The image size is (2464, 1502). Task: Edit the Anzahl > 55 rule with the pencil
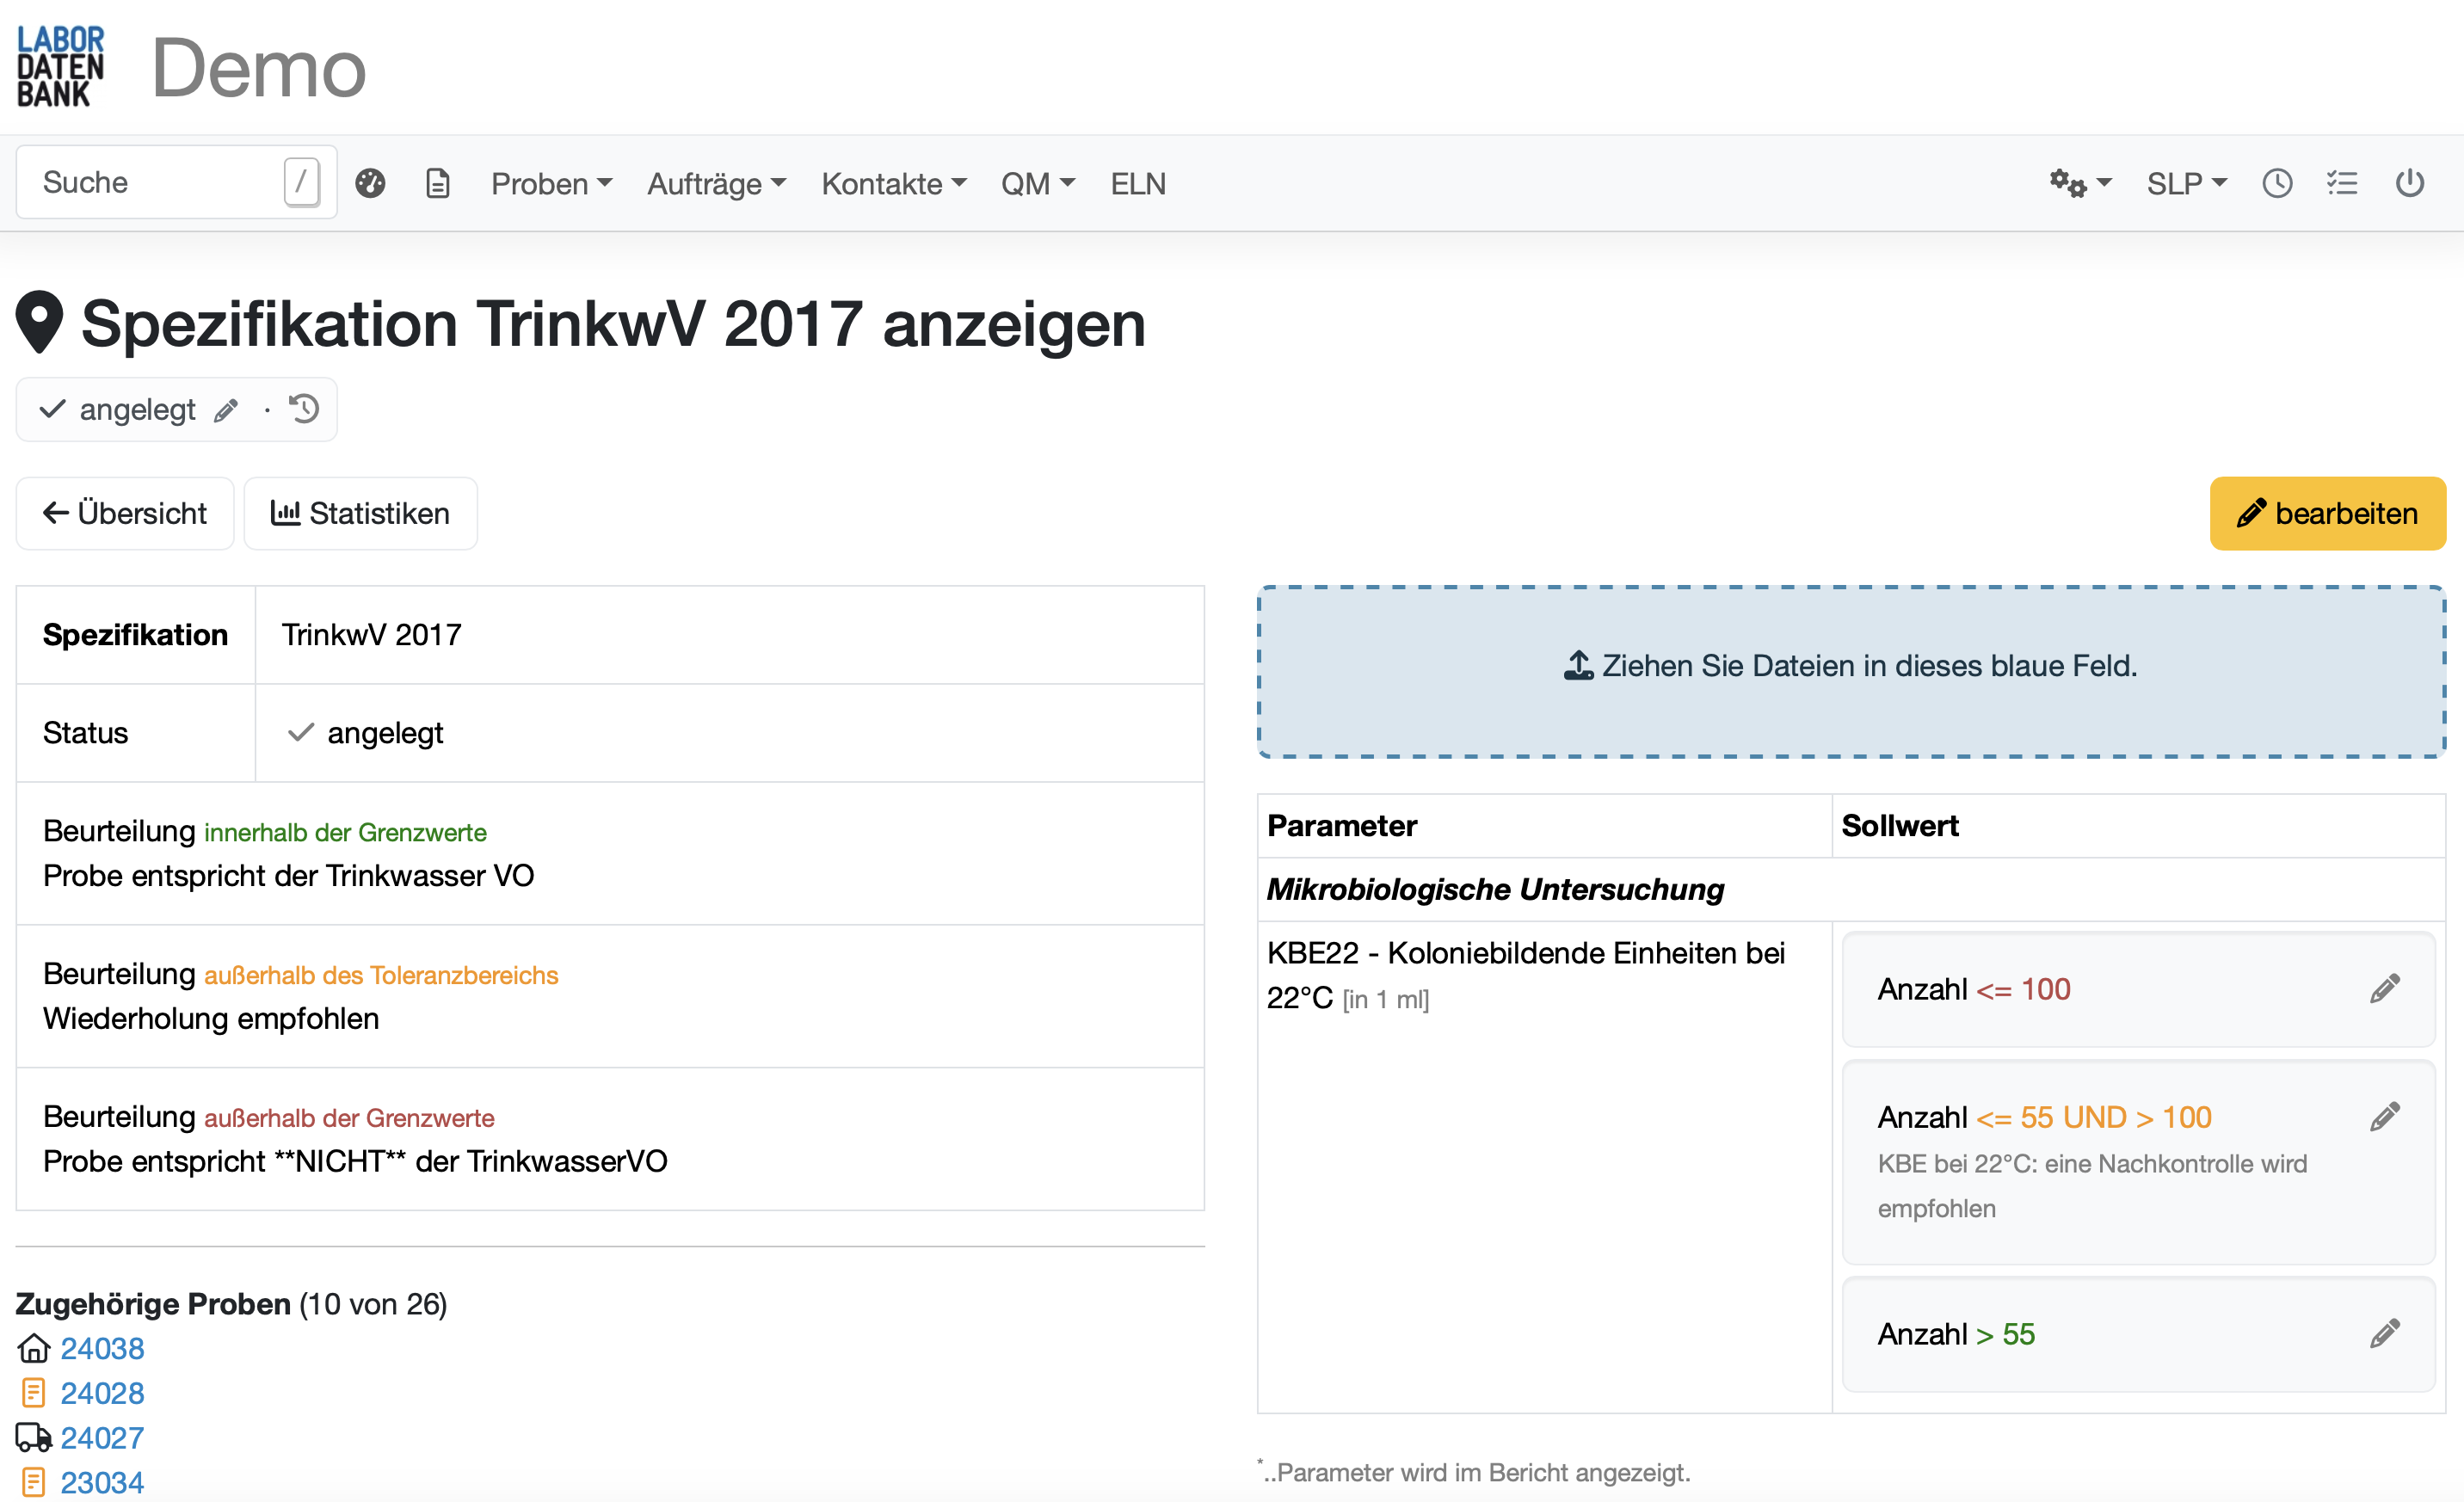coord(2384,1333)
